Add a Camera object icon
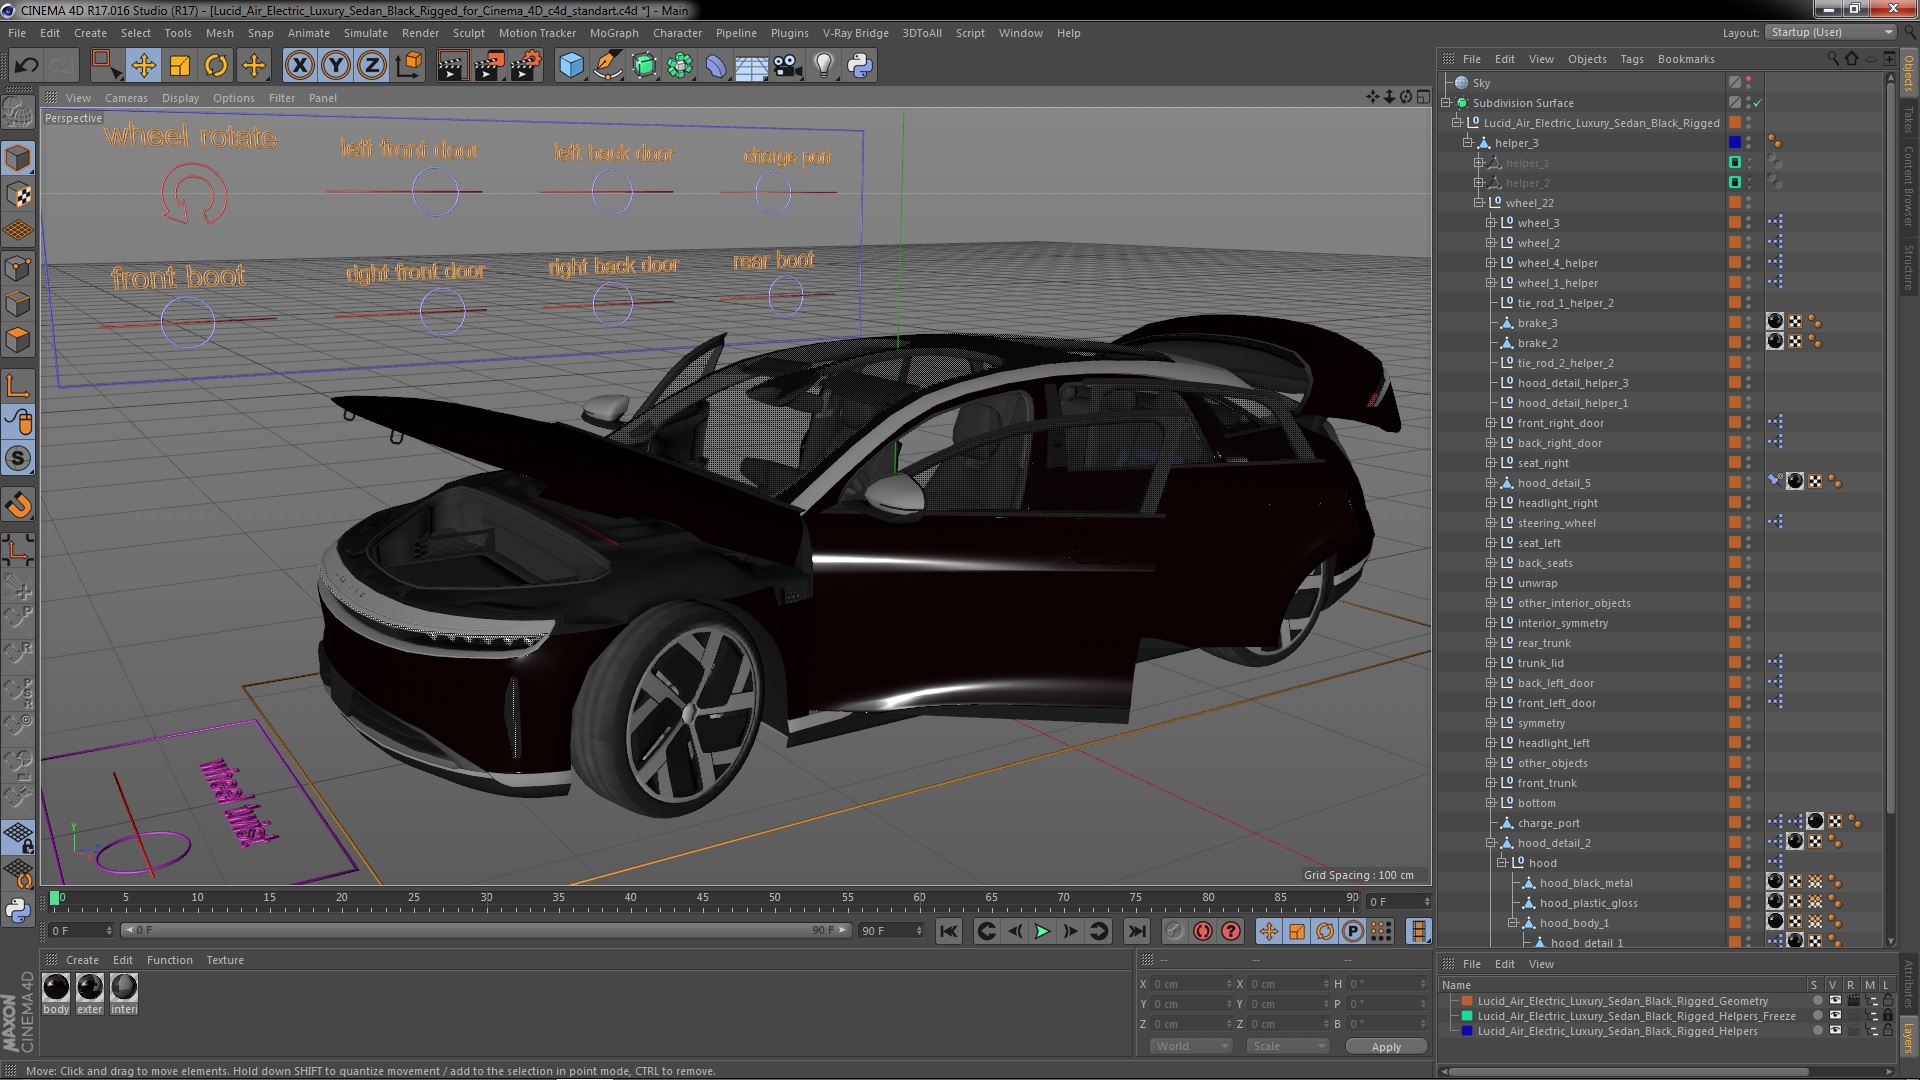The image size is (1920, 1080). coord(787,66)
